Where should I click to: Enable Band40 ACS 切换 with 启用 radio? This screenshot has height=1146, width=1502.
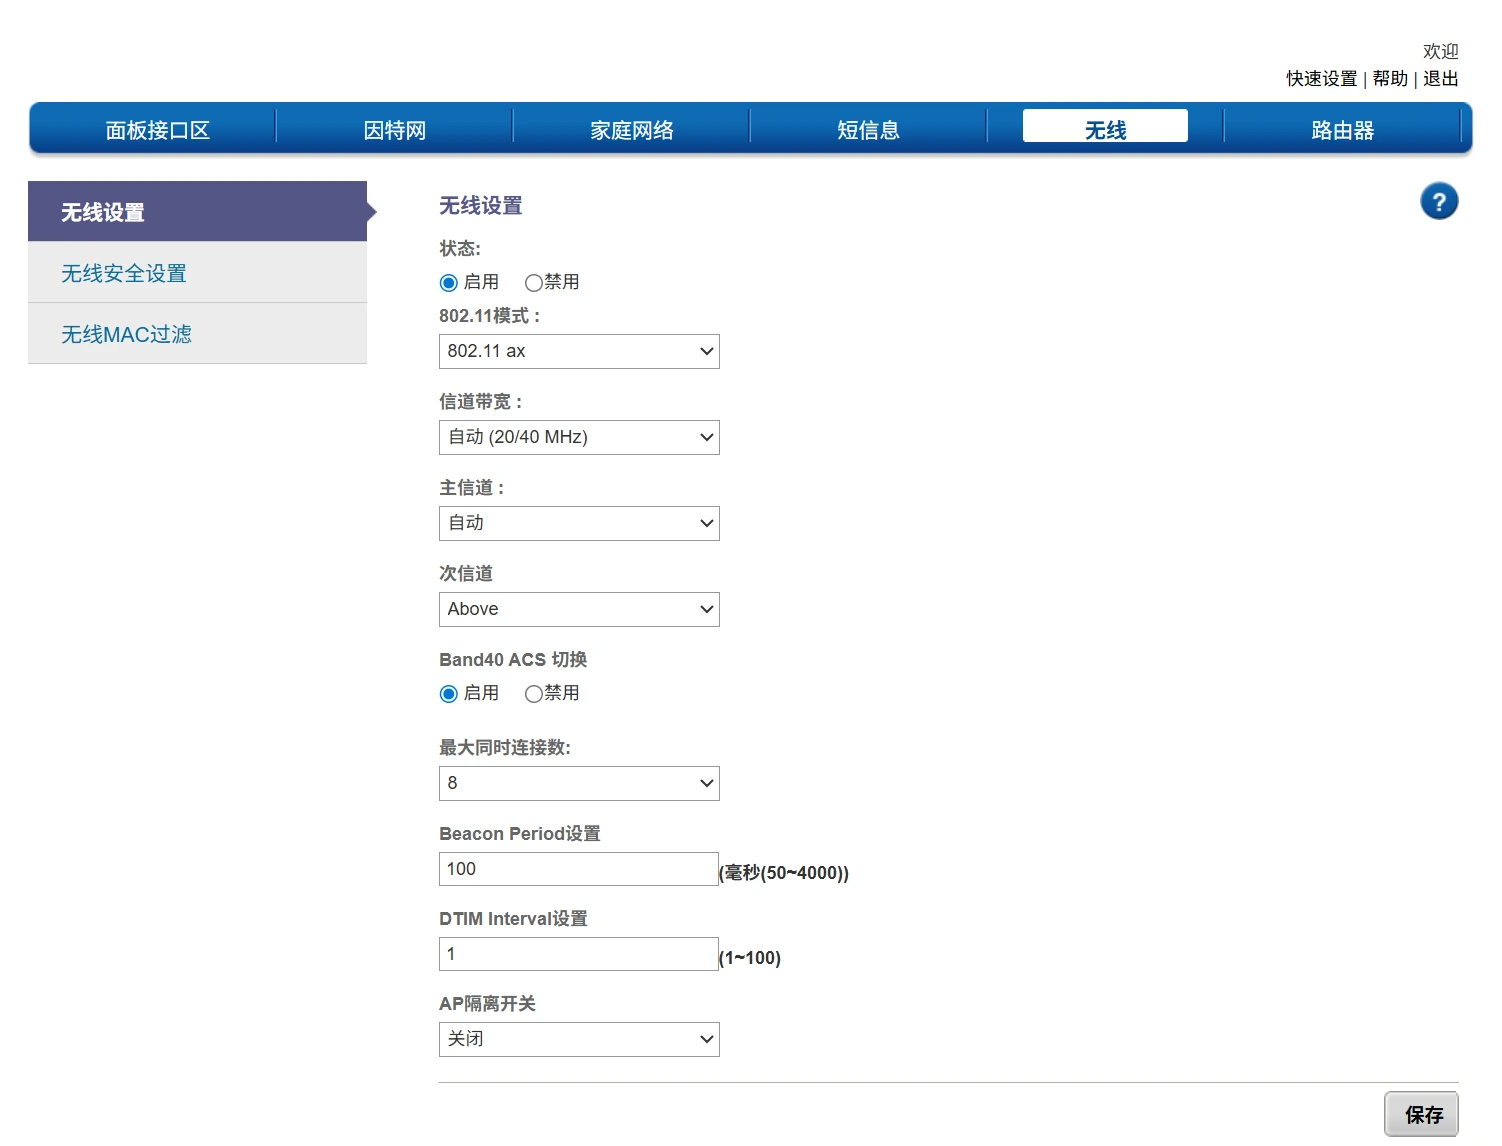point(449,694)
